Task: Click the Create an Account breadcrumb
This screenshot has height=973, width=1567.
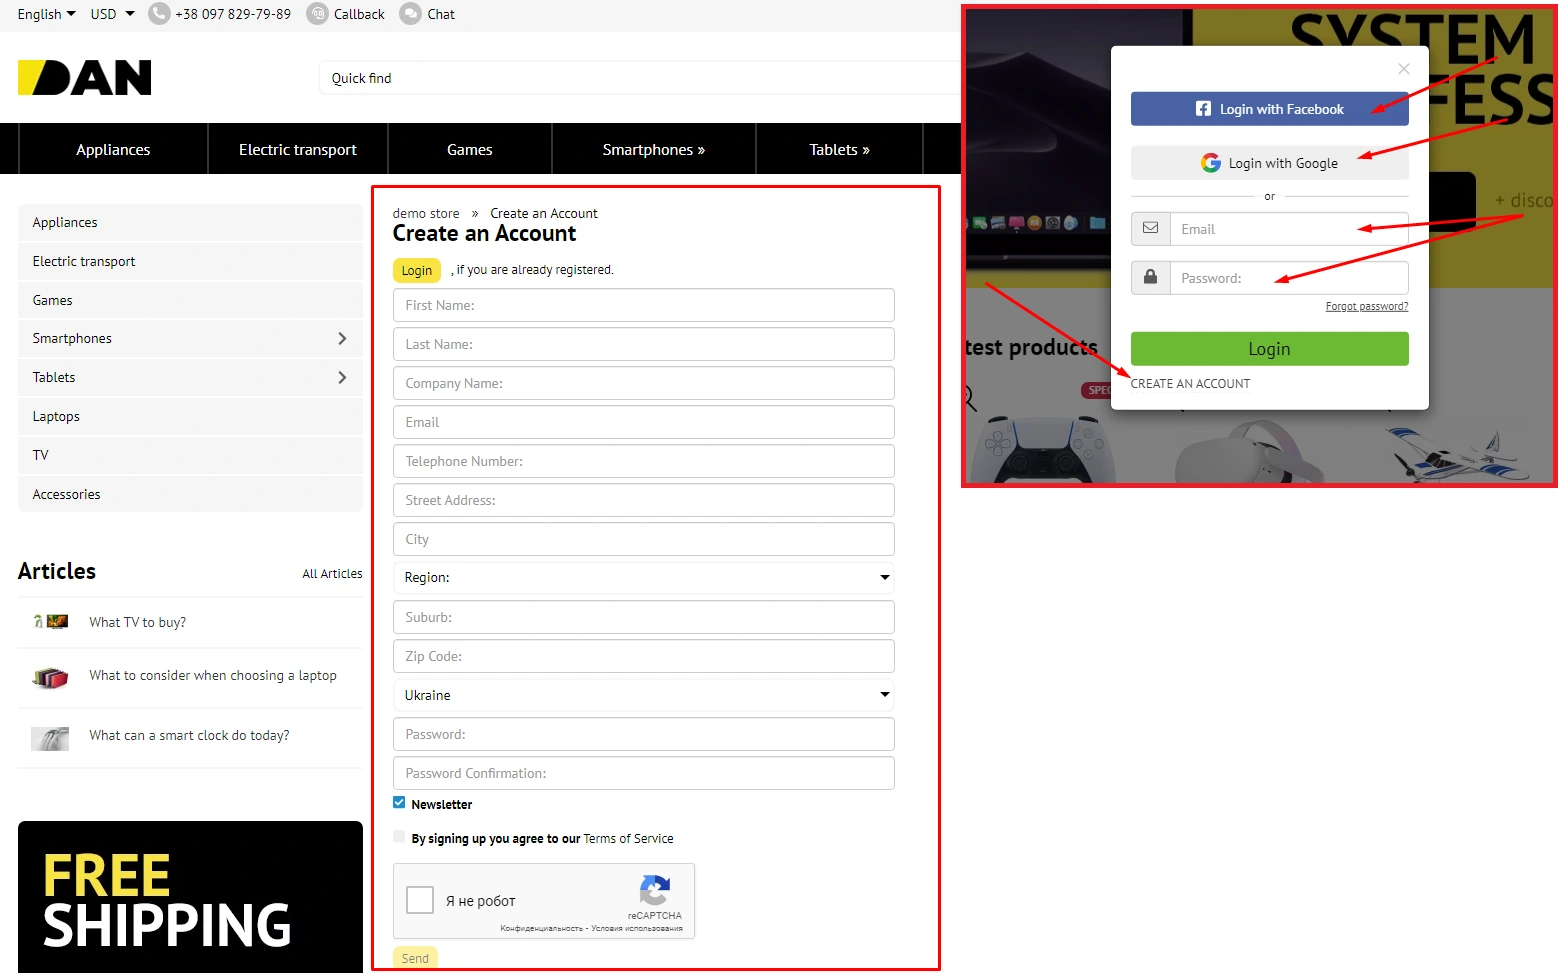Action: click(544, 214)
